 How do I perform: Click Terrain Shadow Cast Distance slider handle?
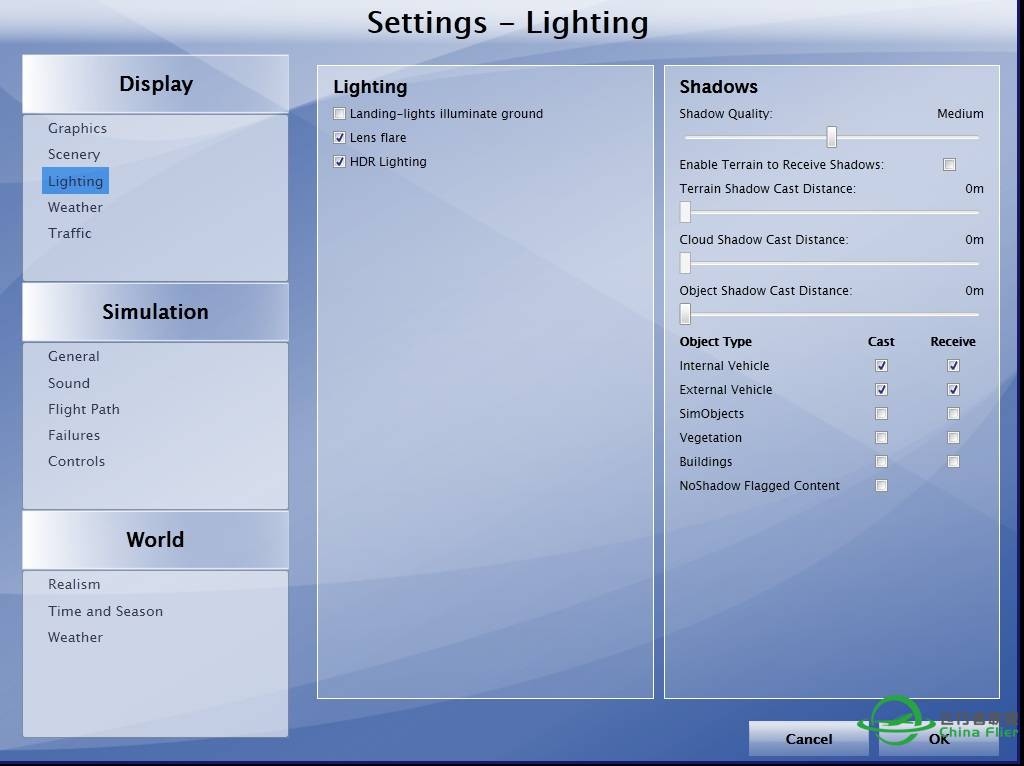686,212
